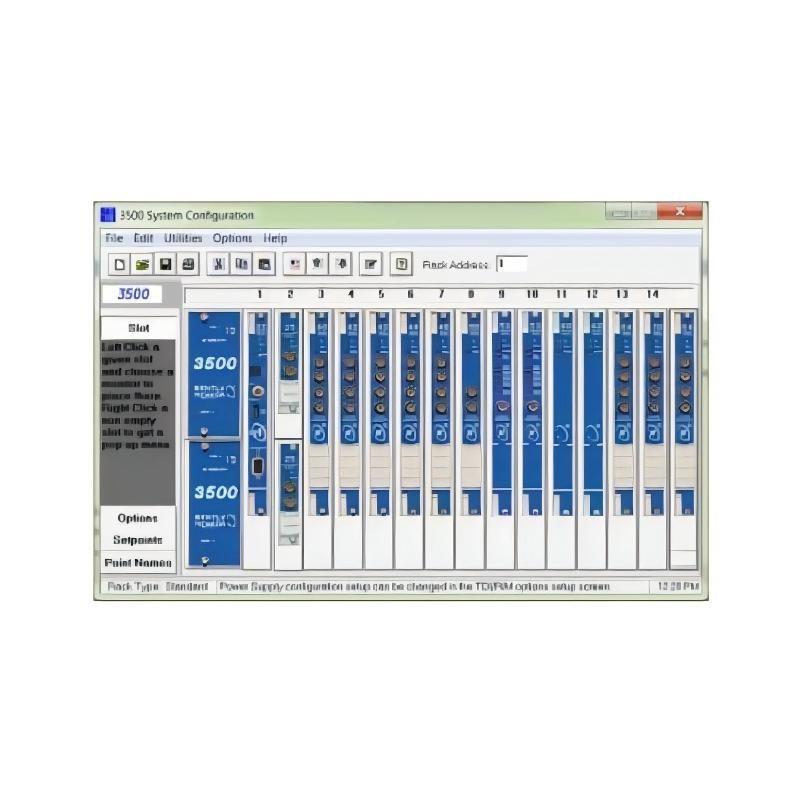Click the Rack Address input field

pyautogui.click(x=511, y=264)
